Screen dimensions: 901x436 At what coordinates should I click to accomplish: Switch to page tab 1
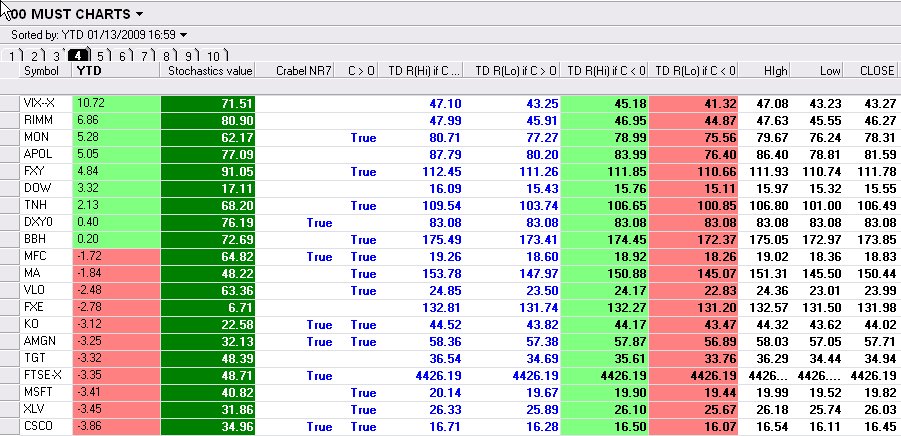click(x=12, y=56)
